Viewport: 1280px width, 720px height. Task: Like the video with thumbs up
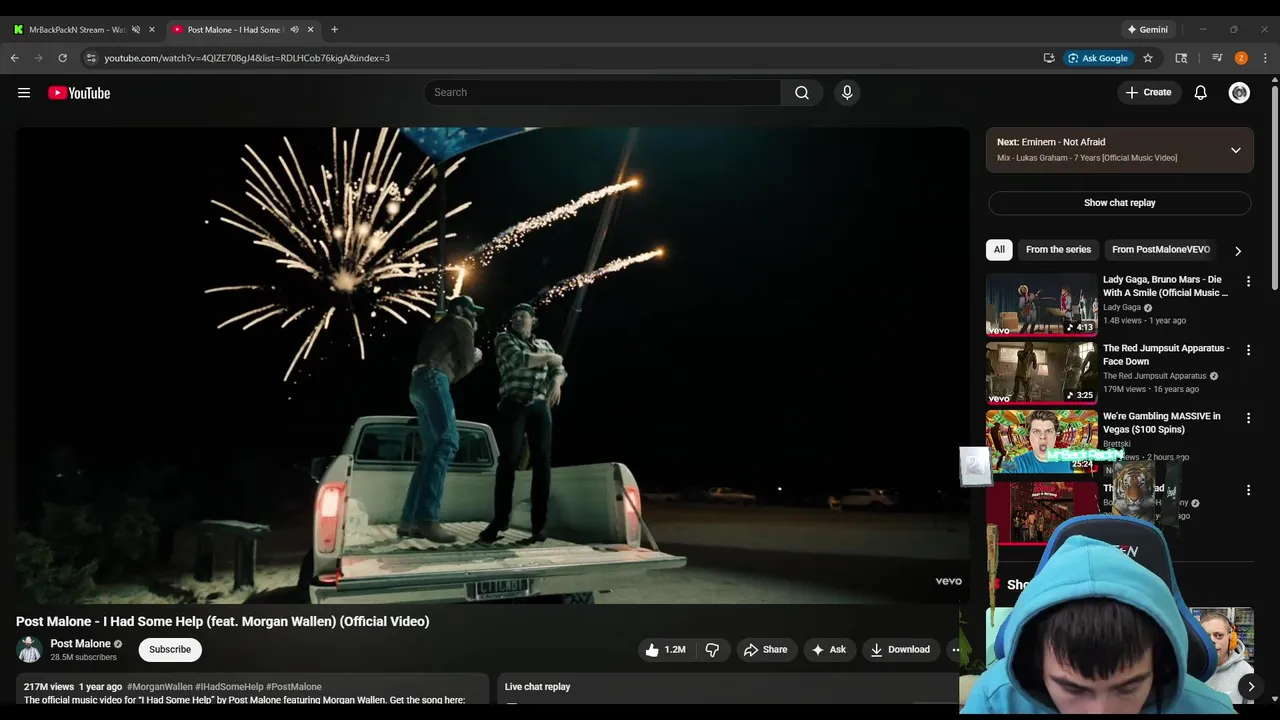pyautogui.click(x=665, y=650)
